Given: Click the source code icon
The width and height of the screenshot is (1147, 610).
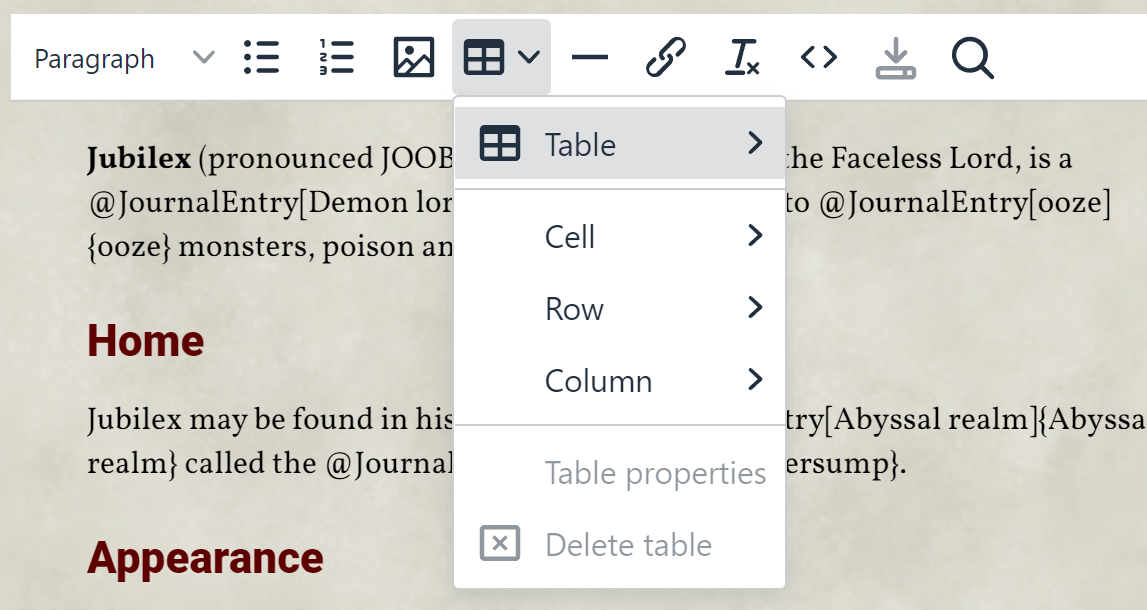Looking at the screenshot, I should point(819,57).
